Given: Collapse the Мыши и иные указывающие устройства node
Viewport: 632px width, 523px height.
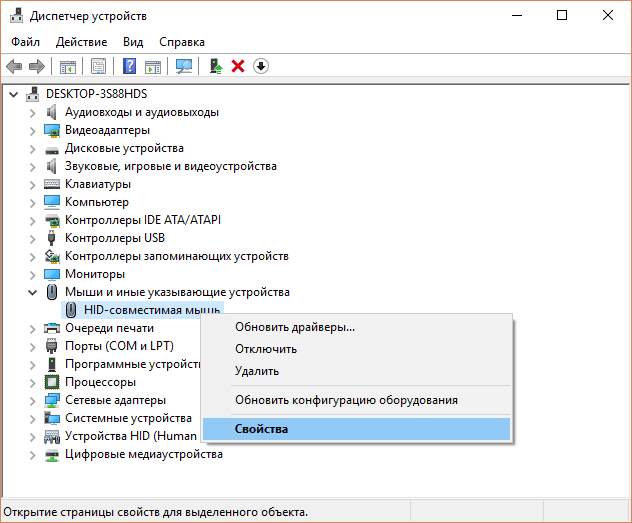Looking at the screenshot, I should coord(32,292).
